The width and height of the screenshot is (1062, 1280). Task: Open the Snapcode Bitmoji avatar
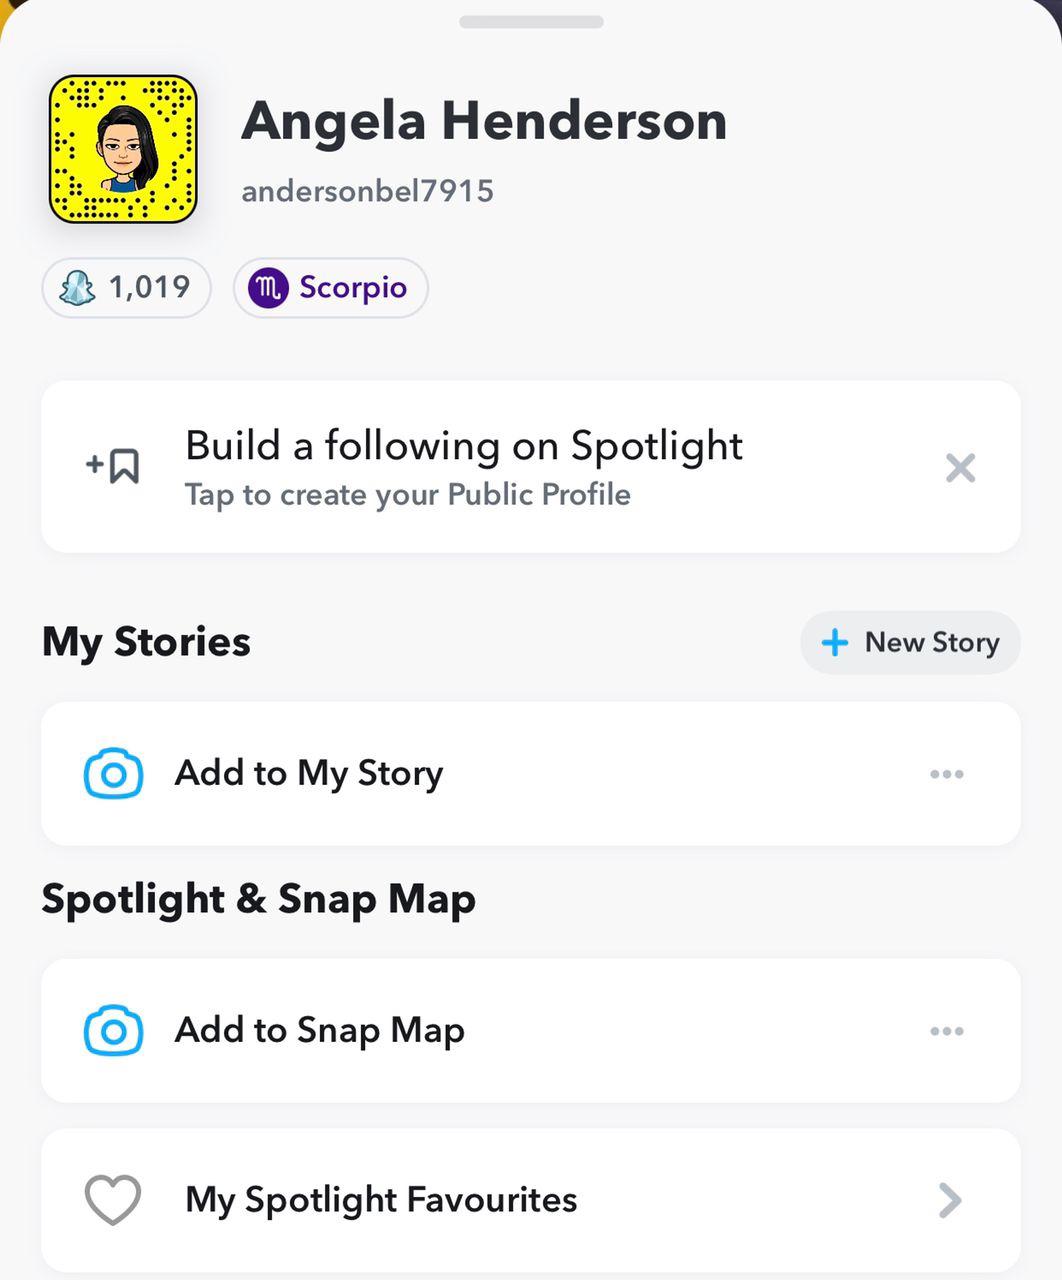pos(123,149)
